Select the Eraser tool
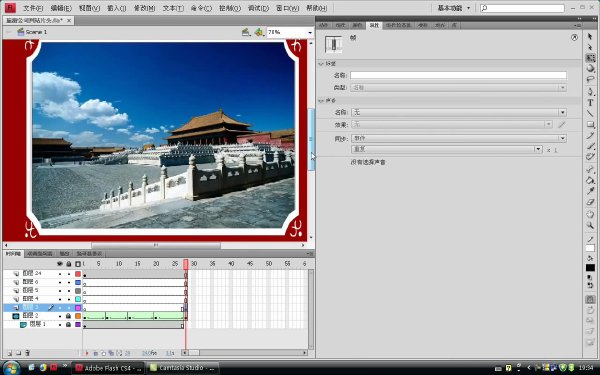Screen dimensions: 600x375 tap(590, 202)
